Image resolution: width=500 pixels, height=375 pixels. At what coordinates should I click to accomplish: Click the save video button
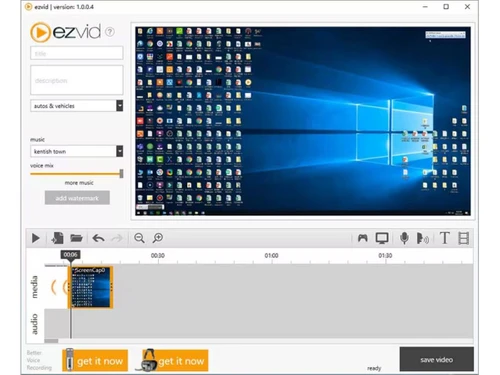pyautogui.click(x=437, y=359)
